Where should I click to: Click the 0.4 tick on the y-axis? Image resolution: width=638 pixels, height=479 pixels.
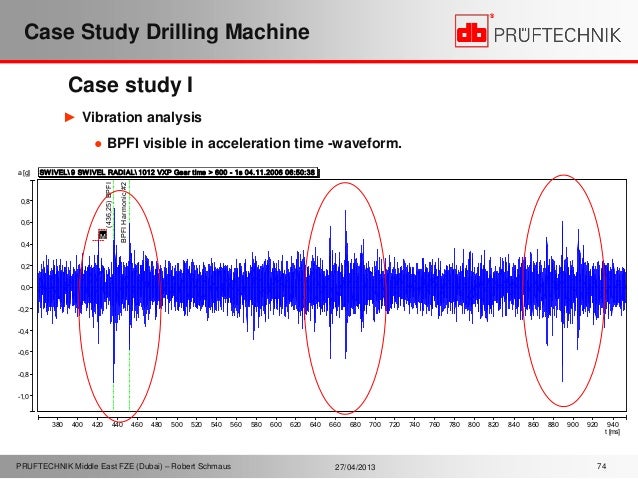[25, 245]
